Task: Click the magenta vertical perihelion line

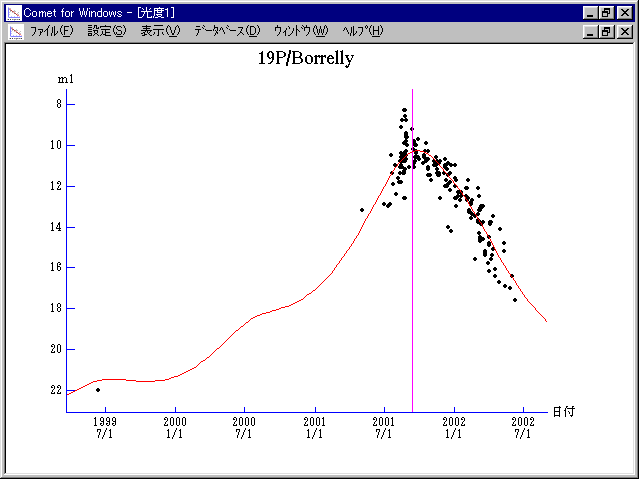Action: tap(412, 300)
